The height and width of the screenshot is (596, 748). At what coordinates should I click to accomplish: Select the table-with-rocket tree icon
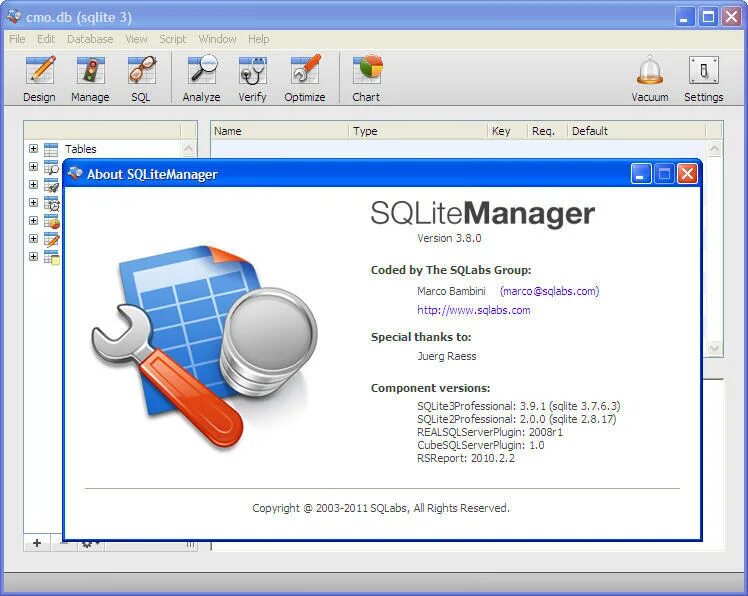(51, 185)
